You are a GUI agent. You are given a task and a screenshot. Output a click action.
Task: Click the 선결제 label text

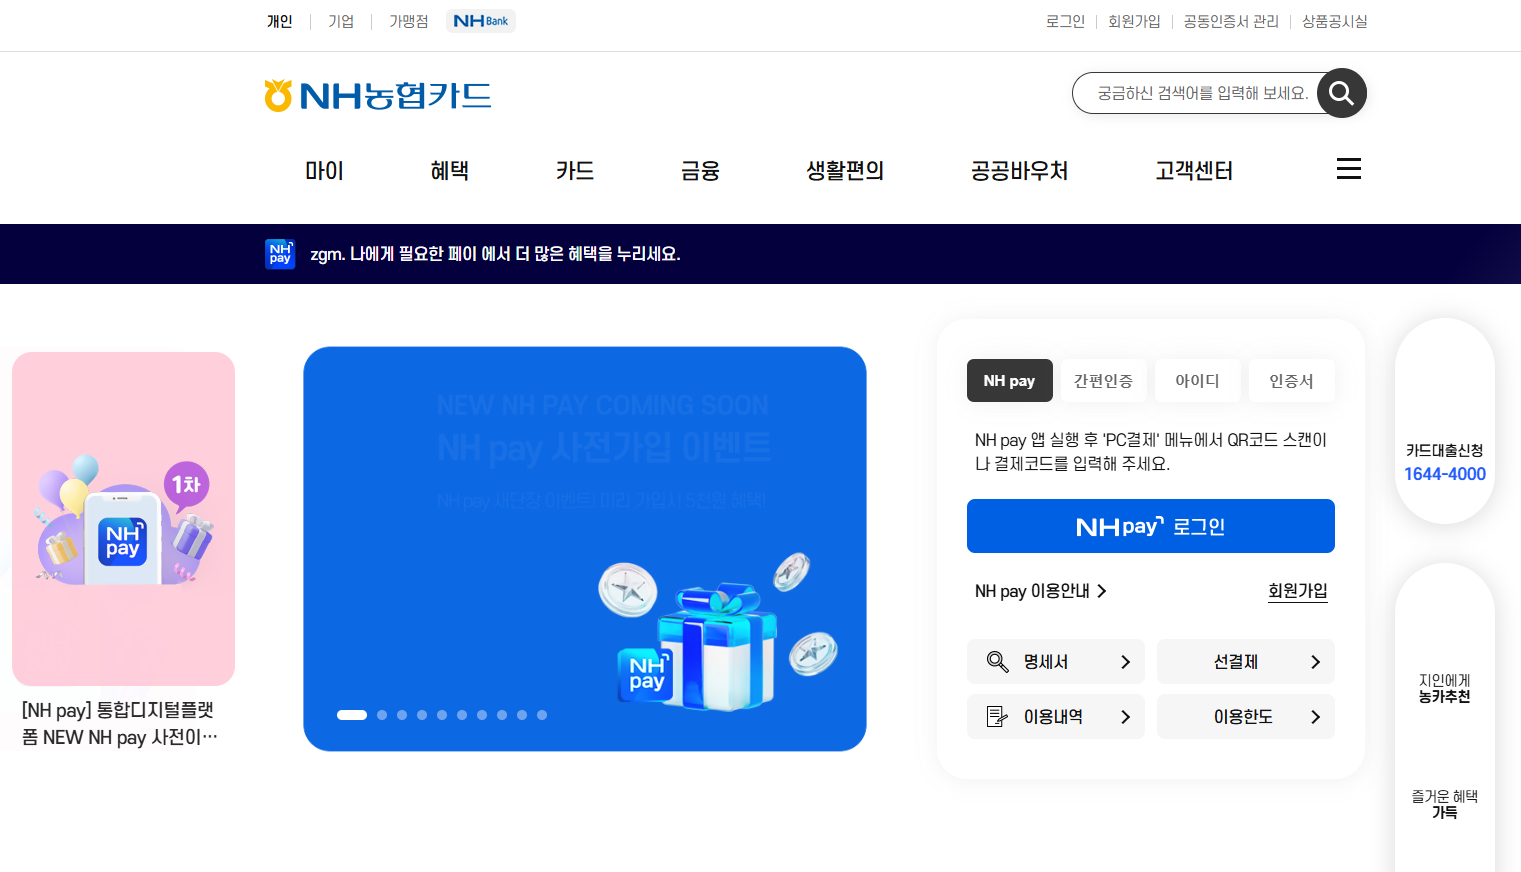pyautogui.click(x=1236, y=662)
